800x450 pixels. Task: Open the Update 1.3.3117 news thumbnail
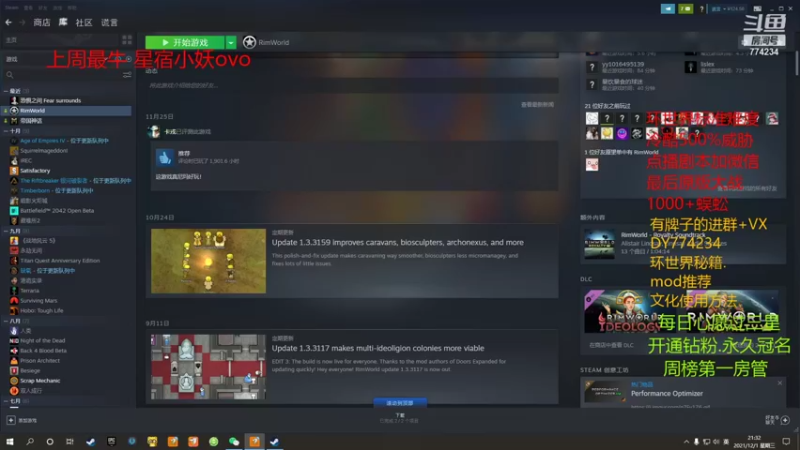[x=208, y=367]
